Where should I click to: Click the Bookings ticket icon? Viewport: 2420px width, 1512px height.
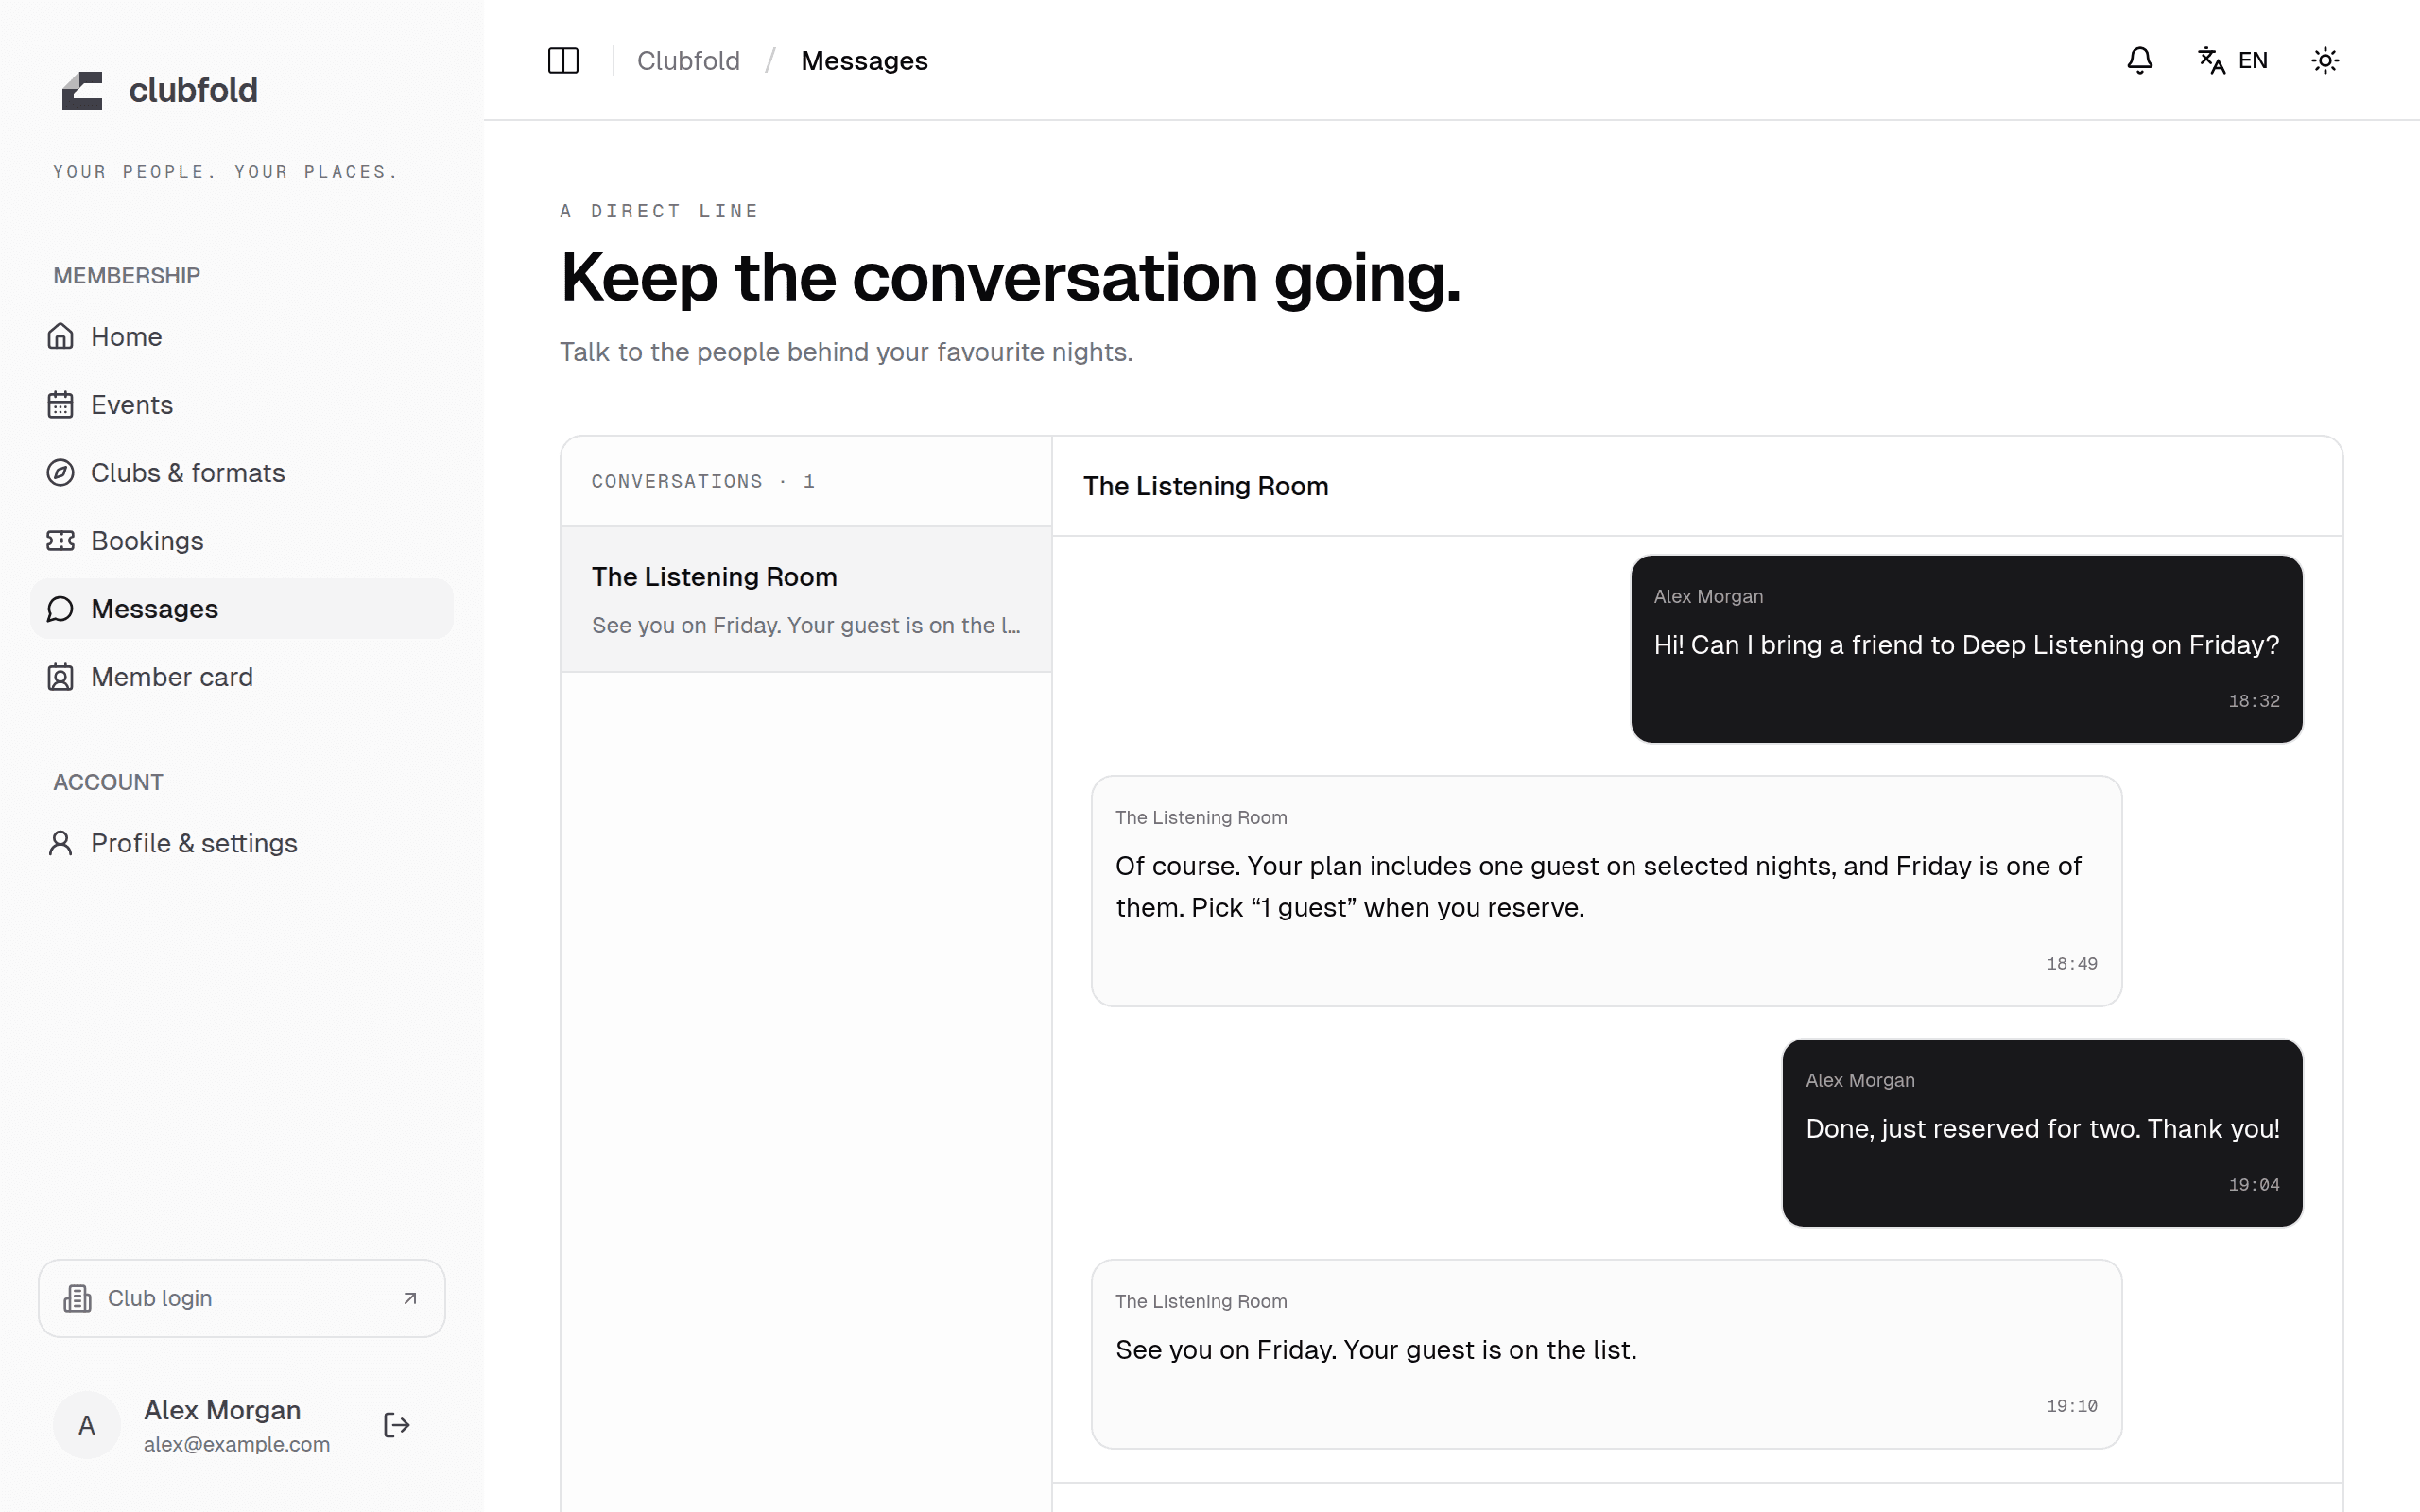click(x=60, y=540)
